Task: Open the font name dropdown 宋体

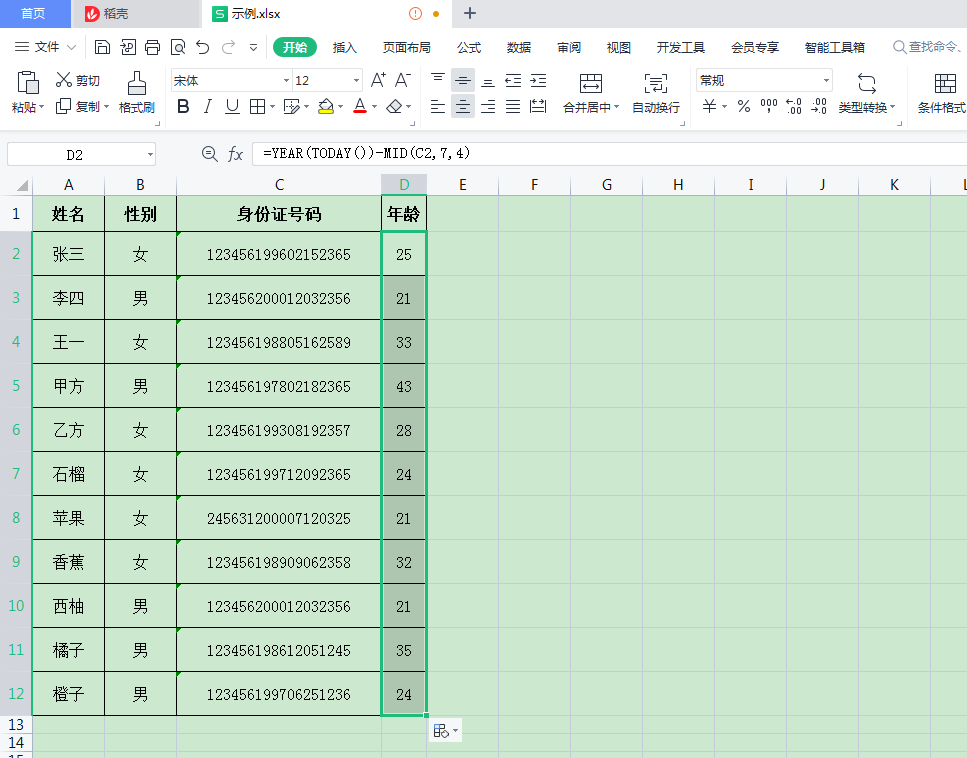Action: click(x=286, y=81)
